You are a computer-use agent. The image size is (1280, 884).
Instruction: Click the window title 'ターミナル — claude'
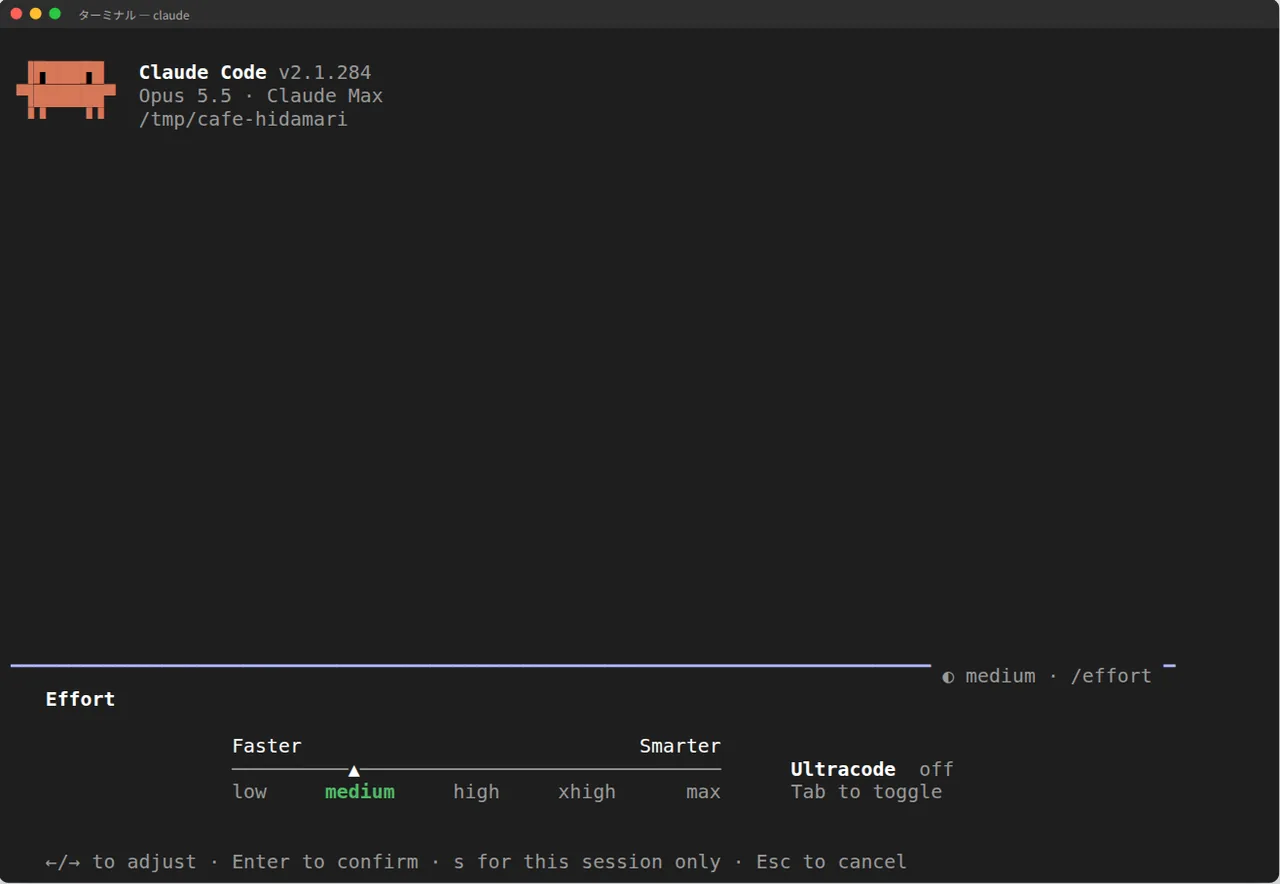(x=134, y=15)
